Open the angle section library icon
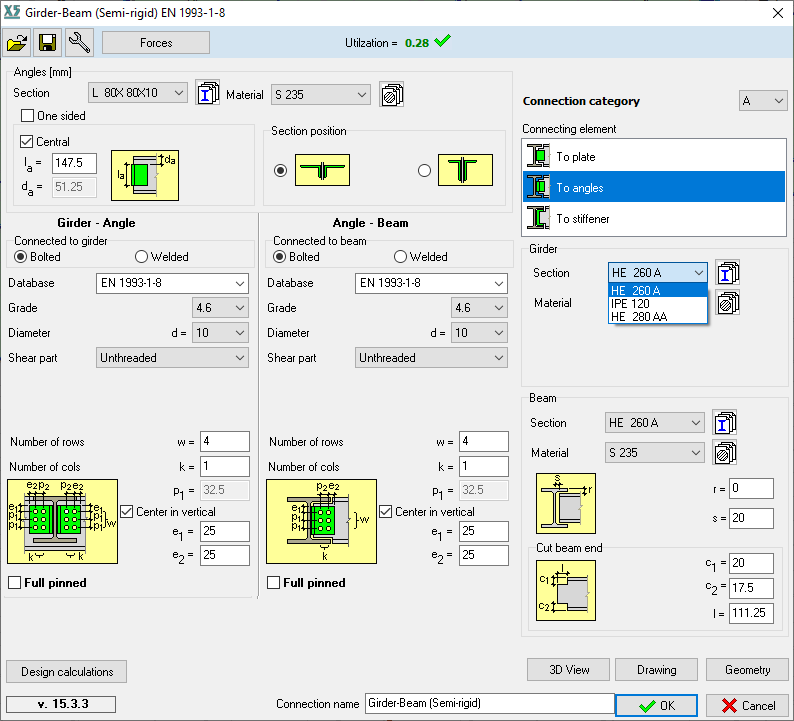Screen dimensions: 794x721 (x=208, y=93)
